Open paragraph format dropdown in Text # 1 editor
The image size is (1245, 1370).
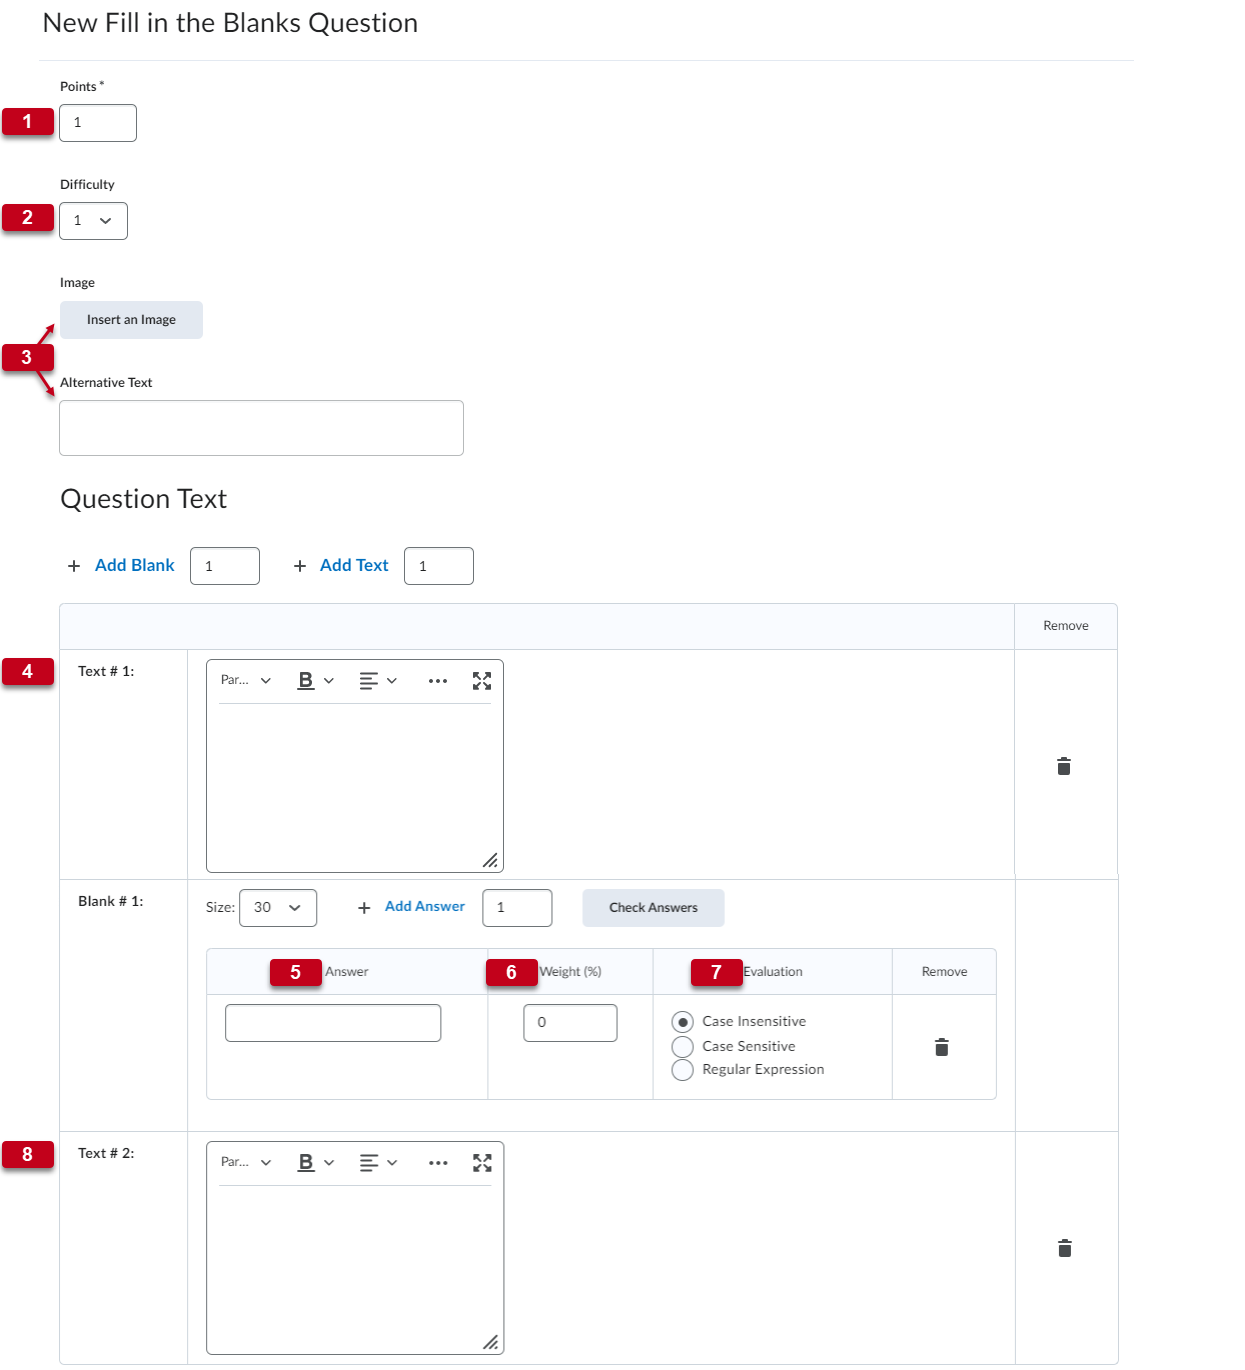click(x=246, y=681)
